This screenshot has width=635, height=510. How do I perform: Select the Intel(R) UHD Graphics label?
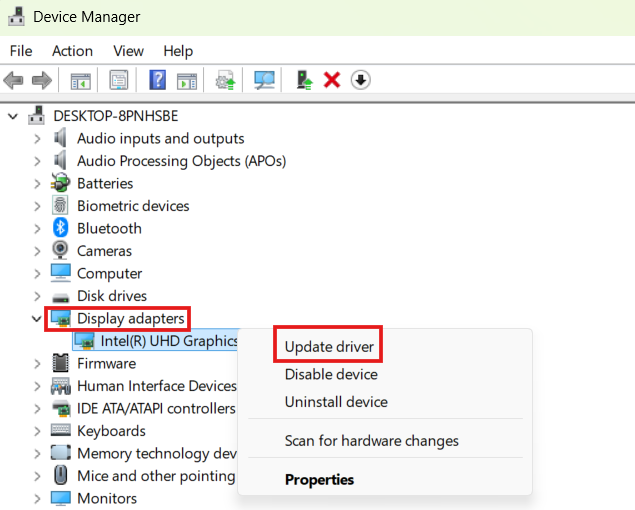(169, 341)
